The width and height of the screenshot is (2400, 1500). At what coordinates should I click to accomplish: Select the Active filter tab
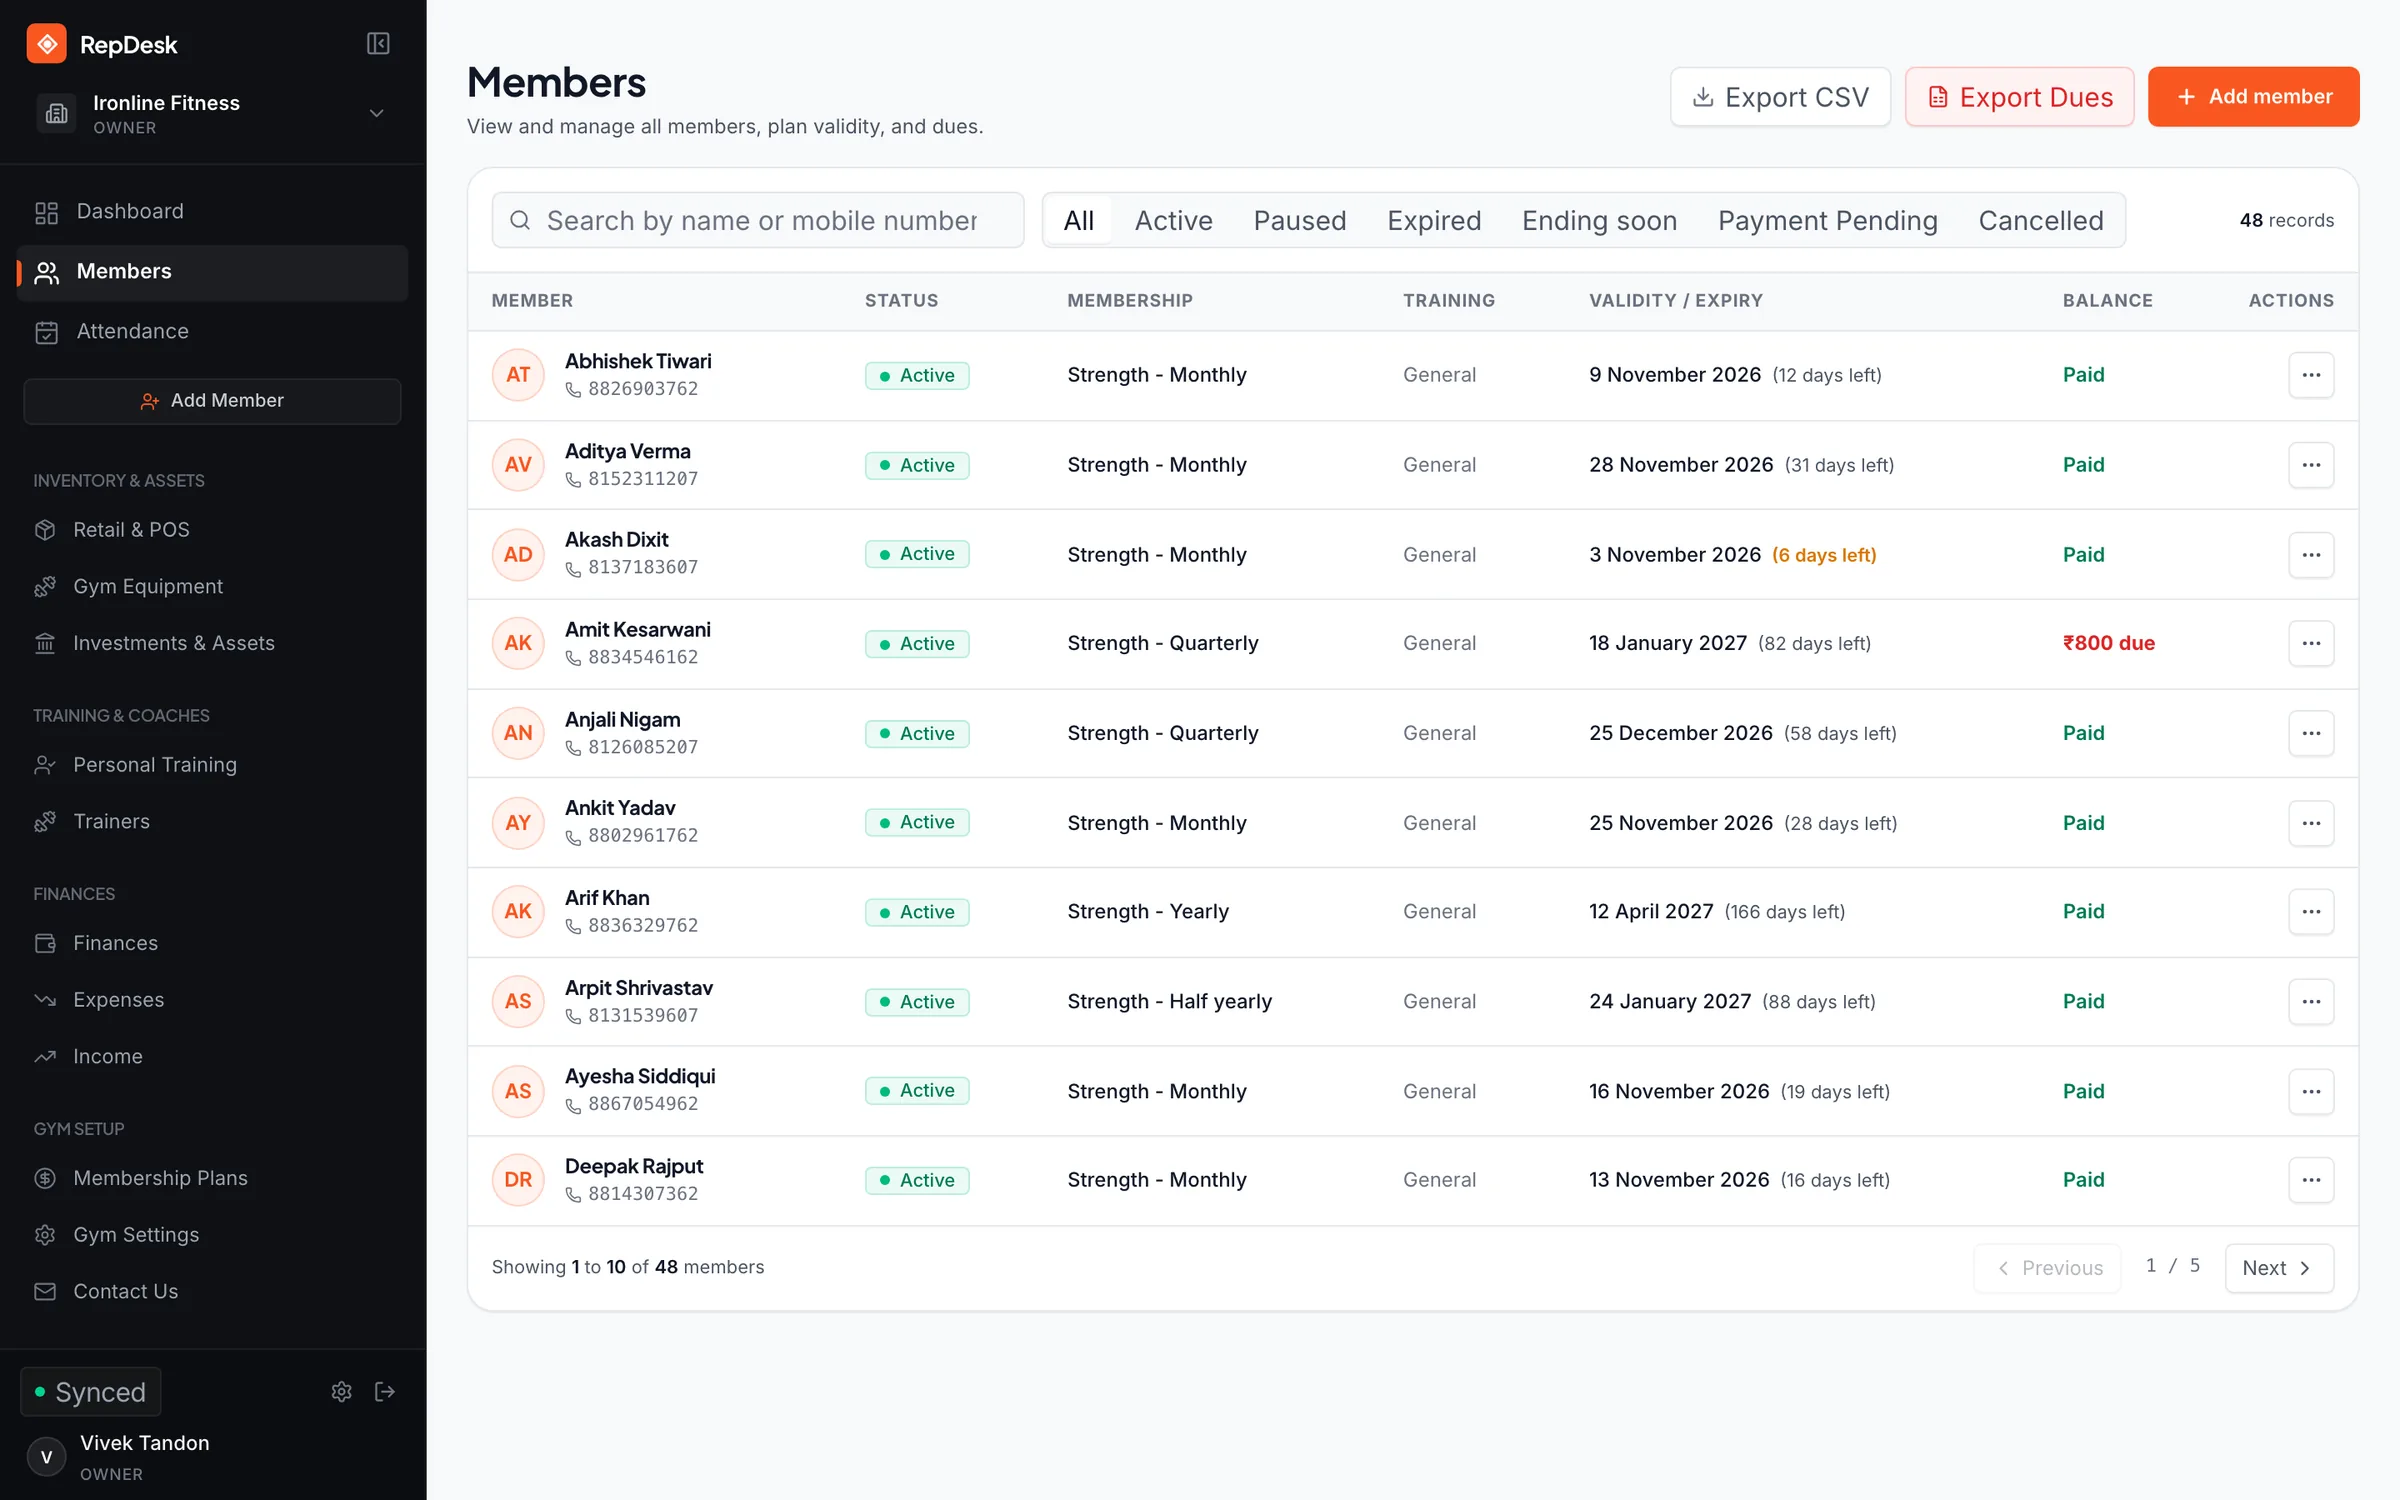coord(1174,221)
